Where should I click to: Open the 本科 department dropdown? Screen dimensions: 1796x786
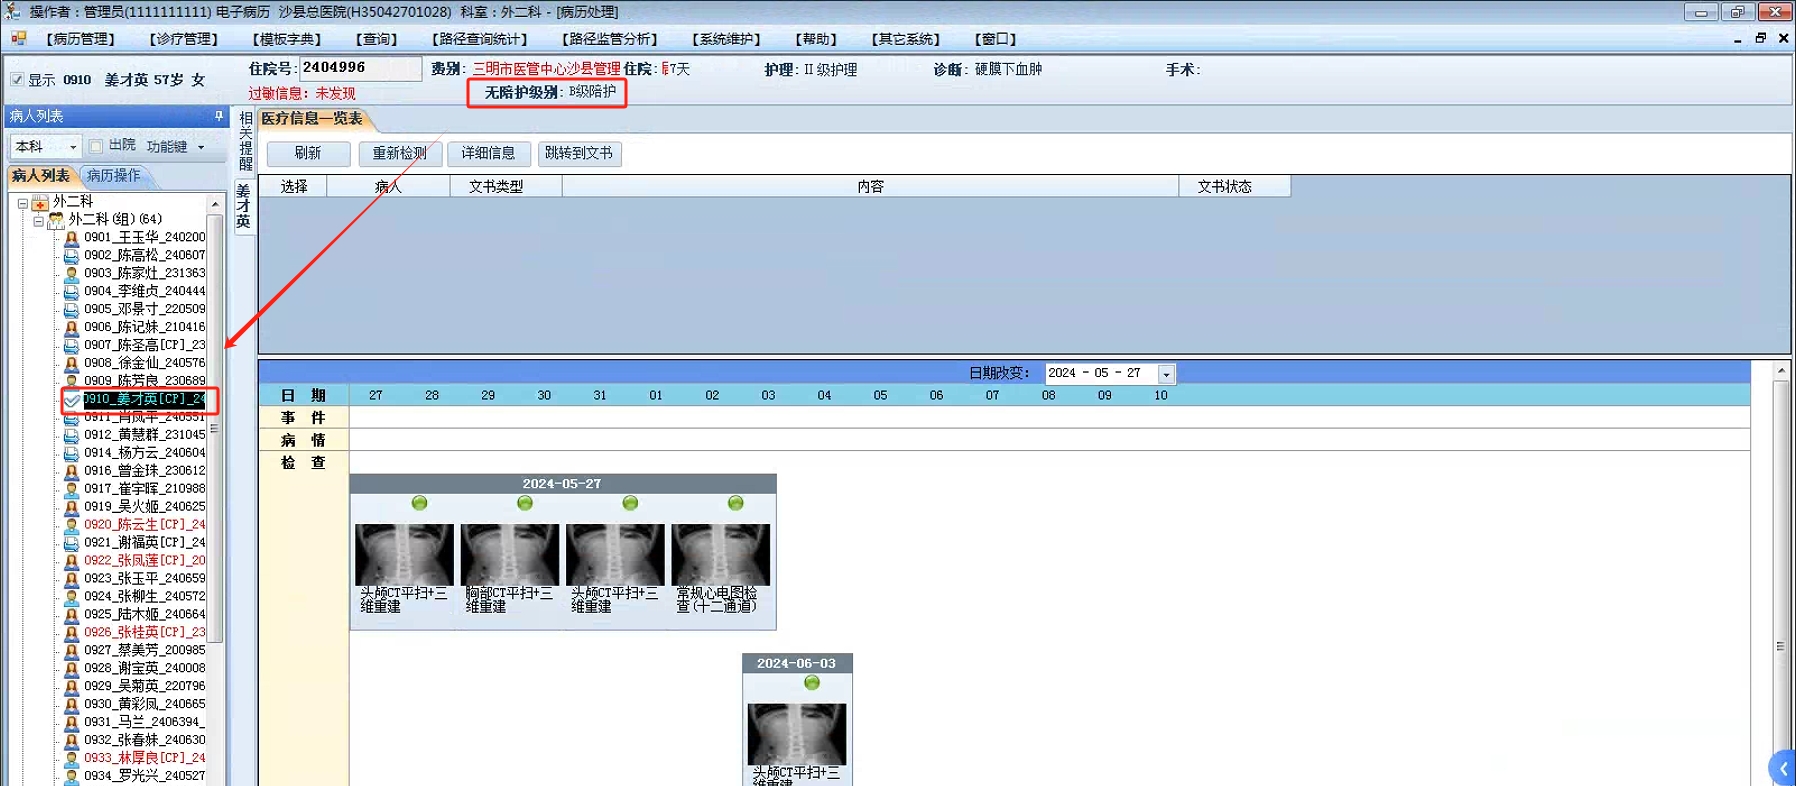tap(73, 147)
